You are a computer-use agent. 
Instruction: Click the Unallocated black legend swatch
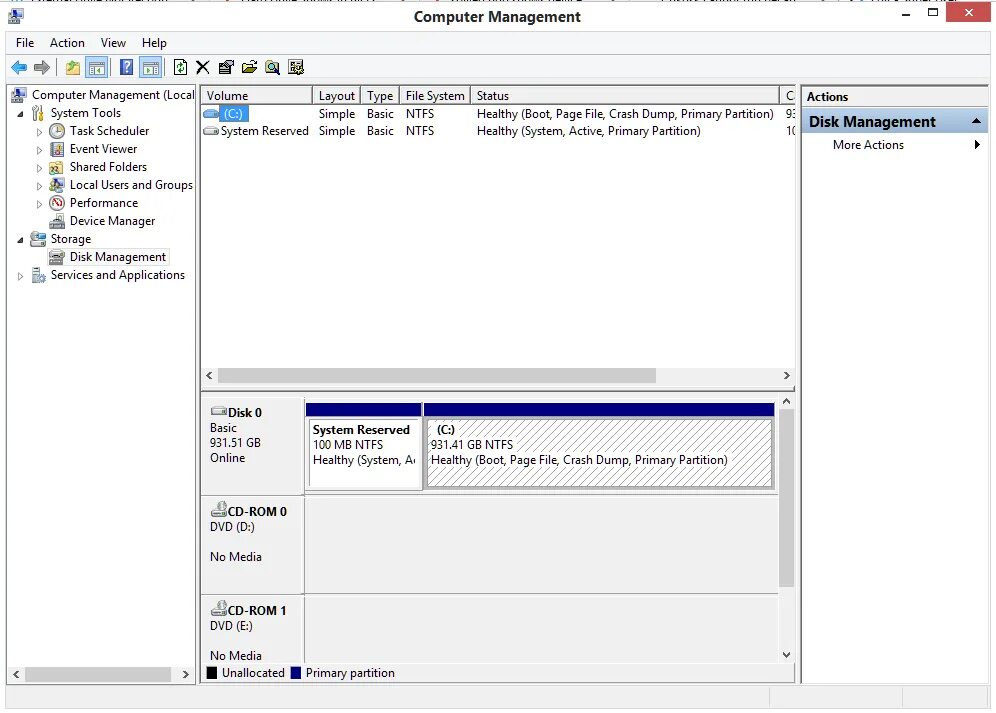(212, 672)
